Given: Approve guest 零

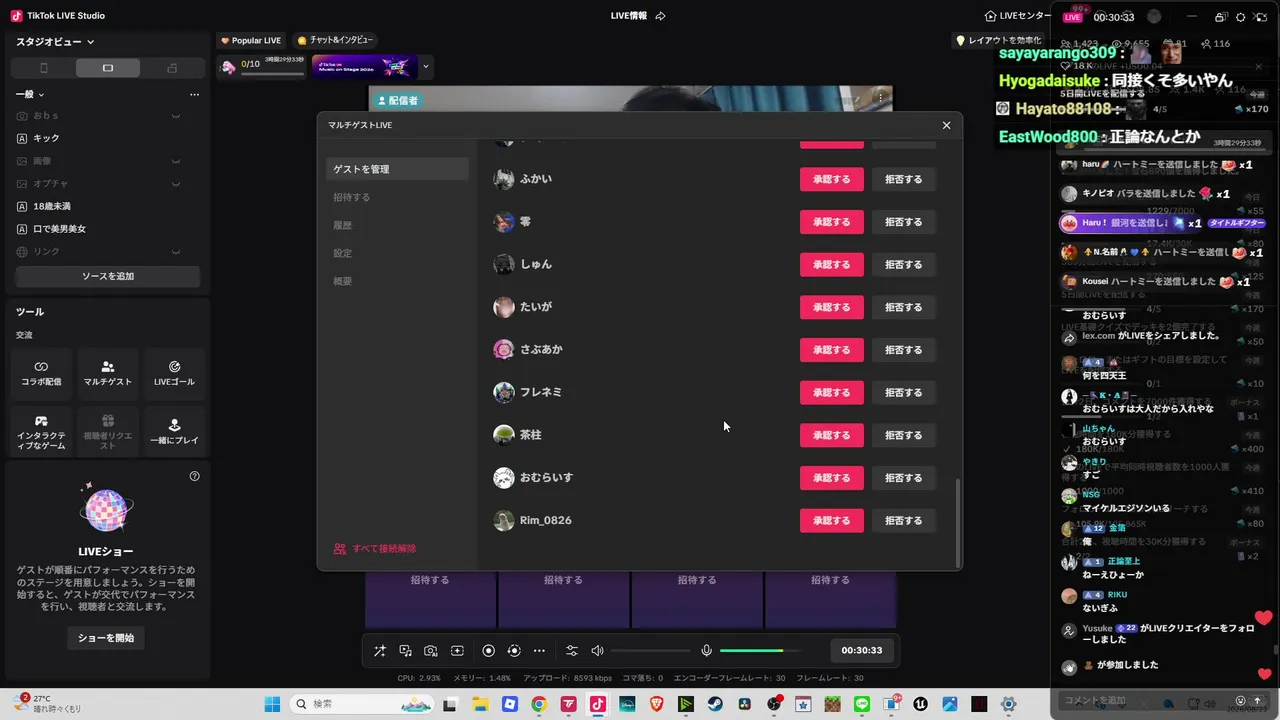Looking at the screenshot, I should click(832, 222).
